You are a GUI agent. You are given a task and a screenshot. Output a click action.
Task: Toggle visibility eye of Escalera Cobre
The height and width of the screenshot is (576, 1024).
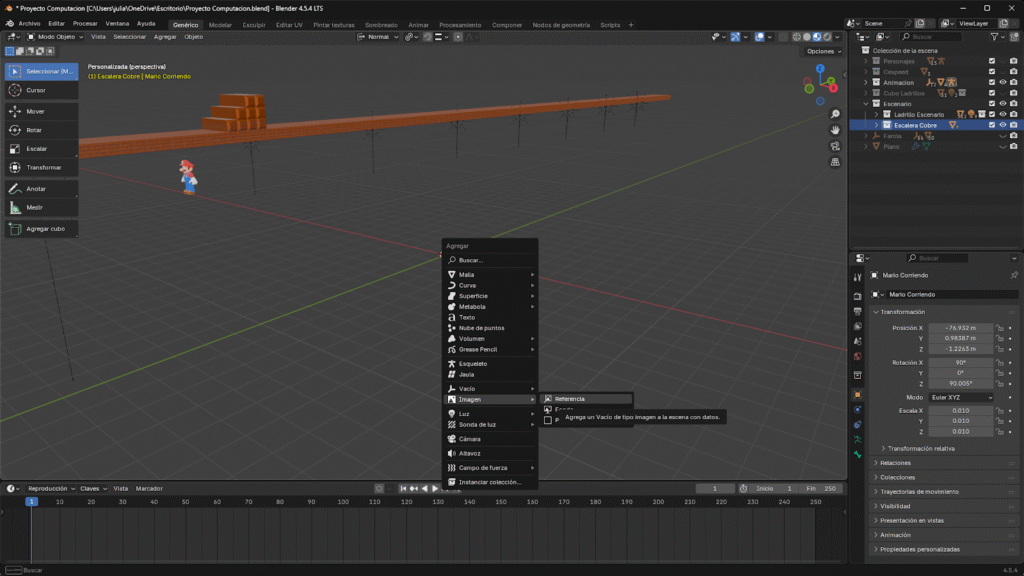[x=1002, y=125]
